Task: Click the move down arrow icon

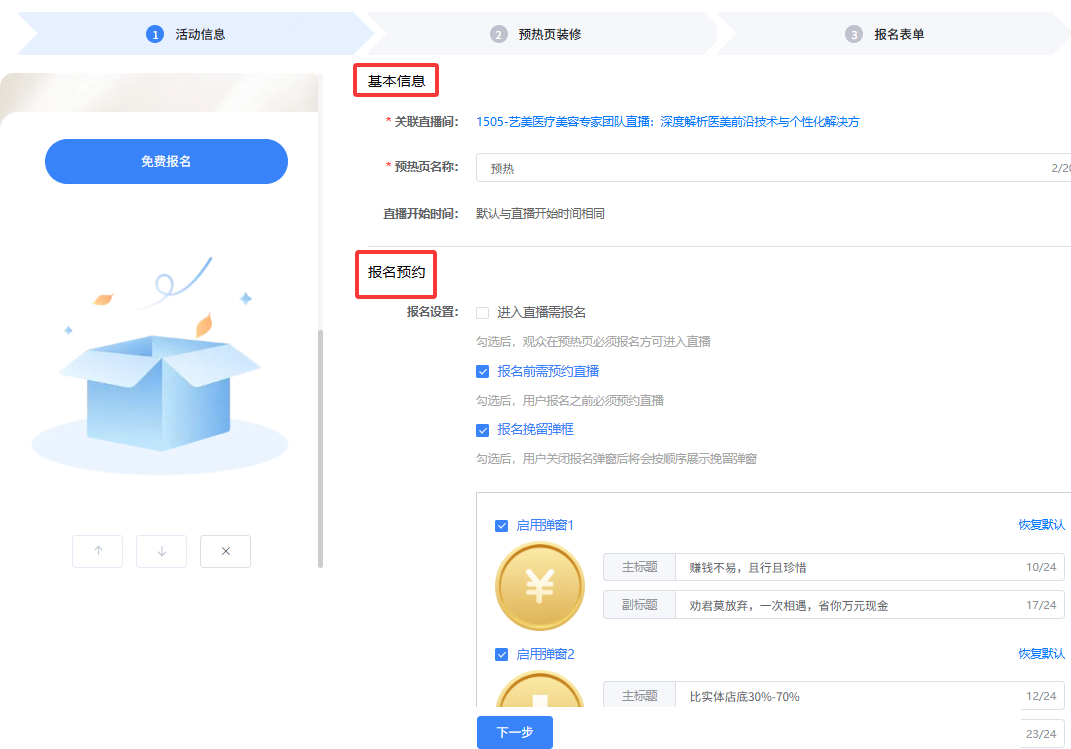Action: [162, 551]
